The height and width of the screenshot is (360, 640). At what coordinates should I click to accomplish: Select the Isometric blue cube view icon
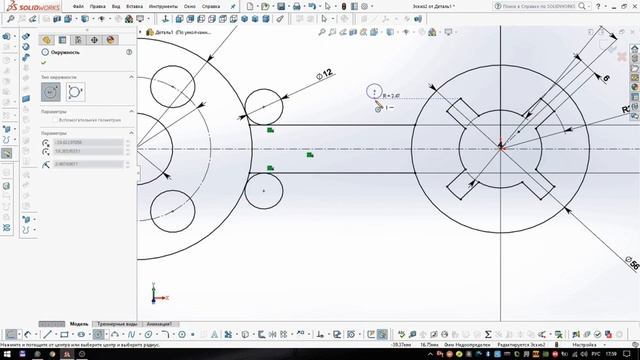[x=244, y=19]
